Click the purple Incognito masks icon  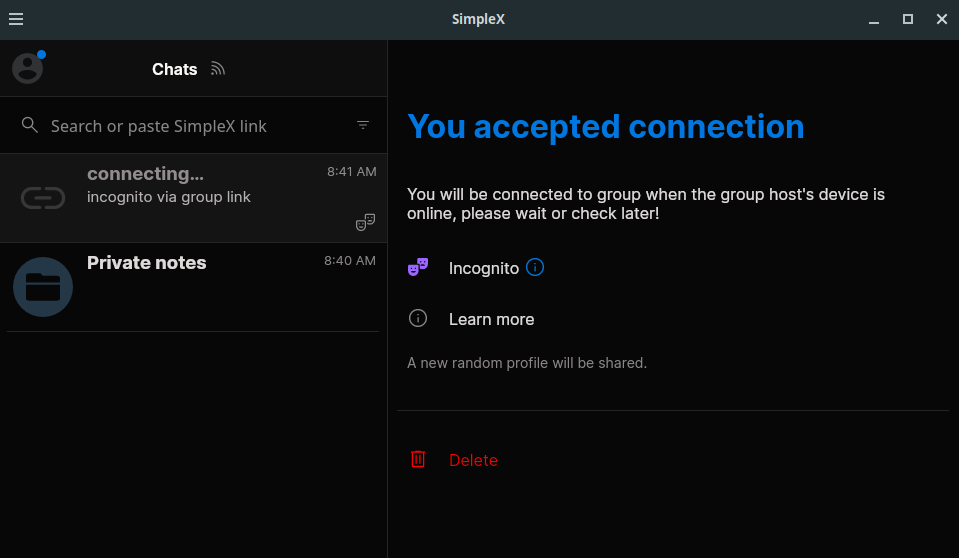click(x=418, y=267)
